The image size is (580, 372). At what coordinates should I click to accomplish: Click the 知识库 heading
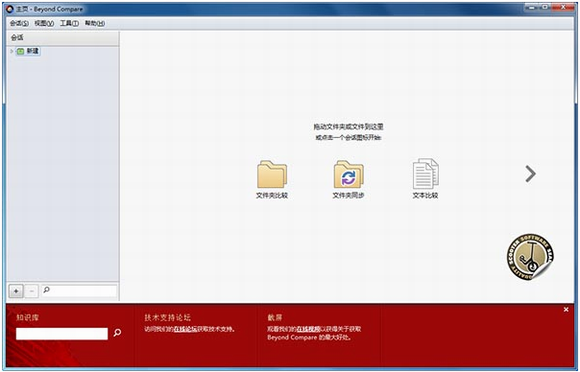[27, 318]
